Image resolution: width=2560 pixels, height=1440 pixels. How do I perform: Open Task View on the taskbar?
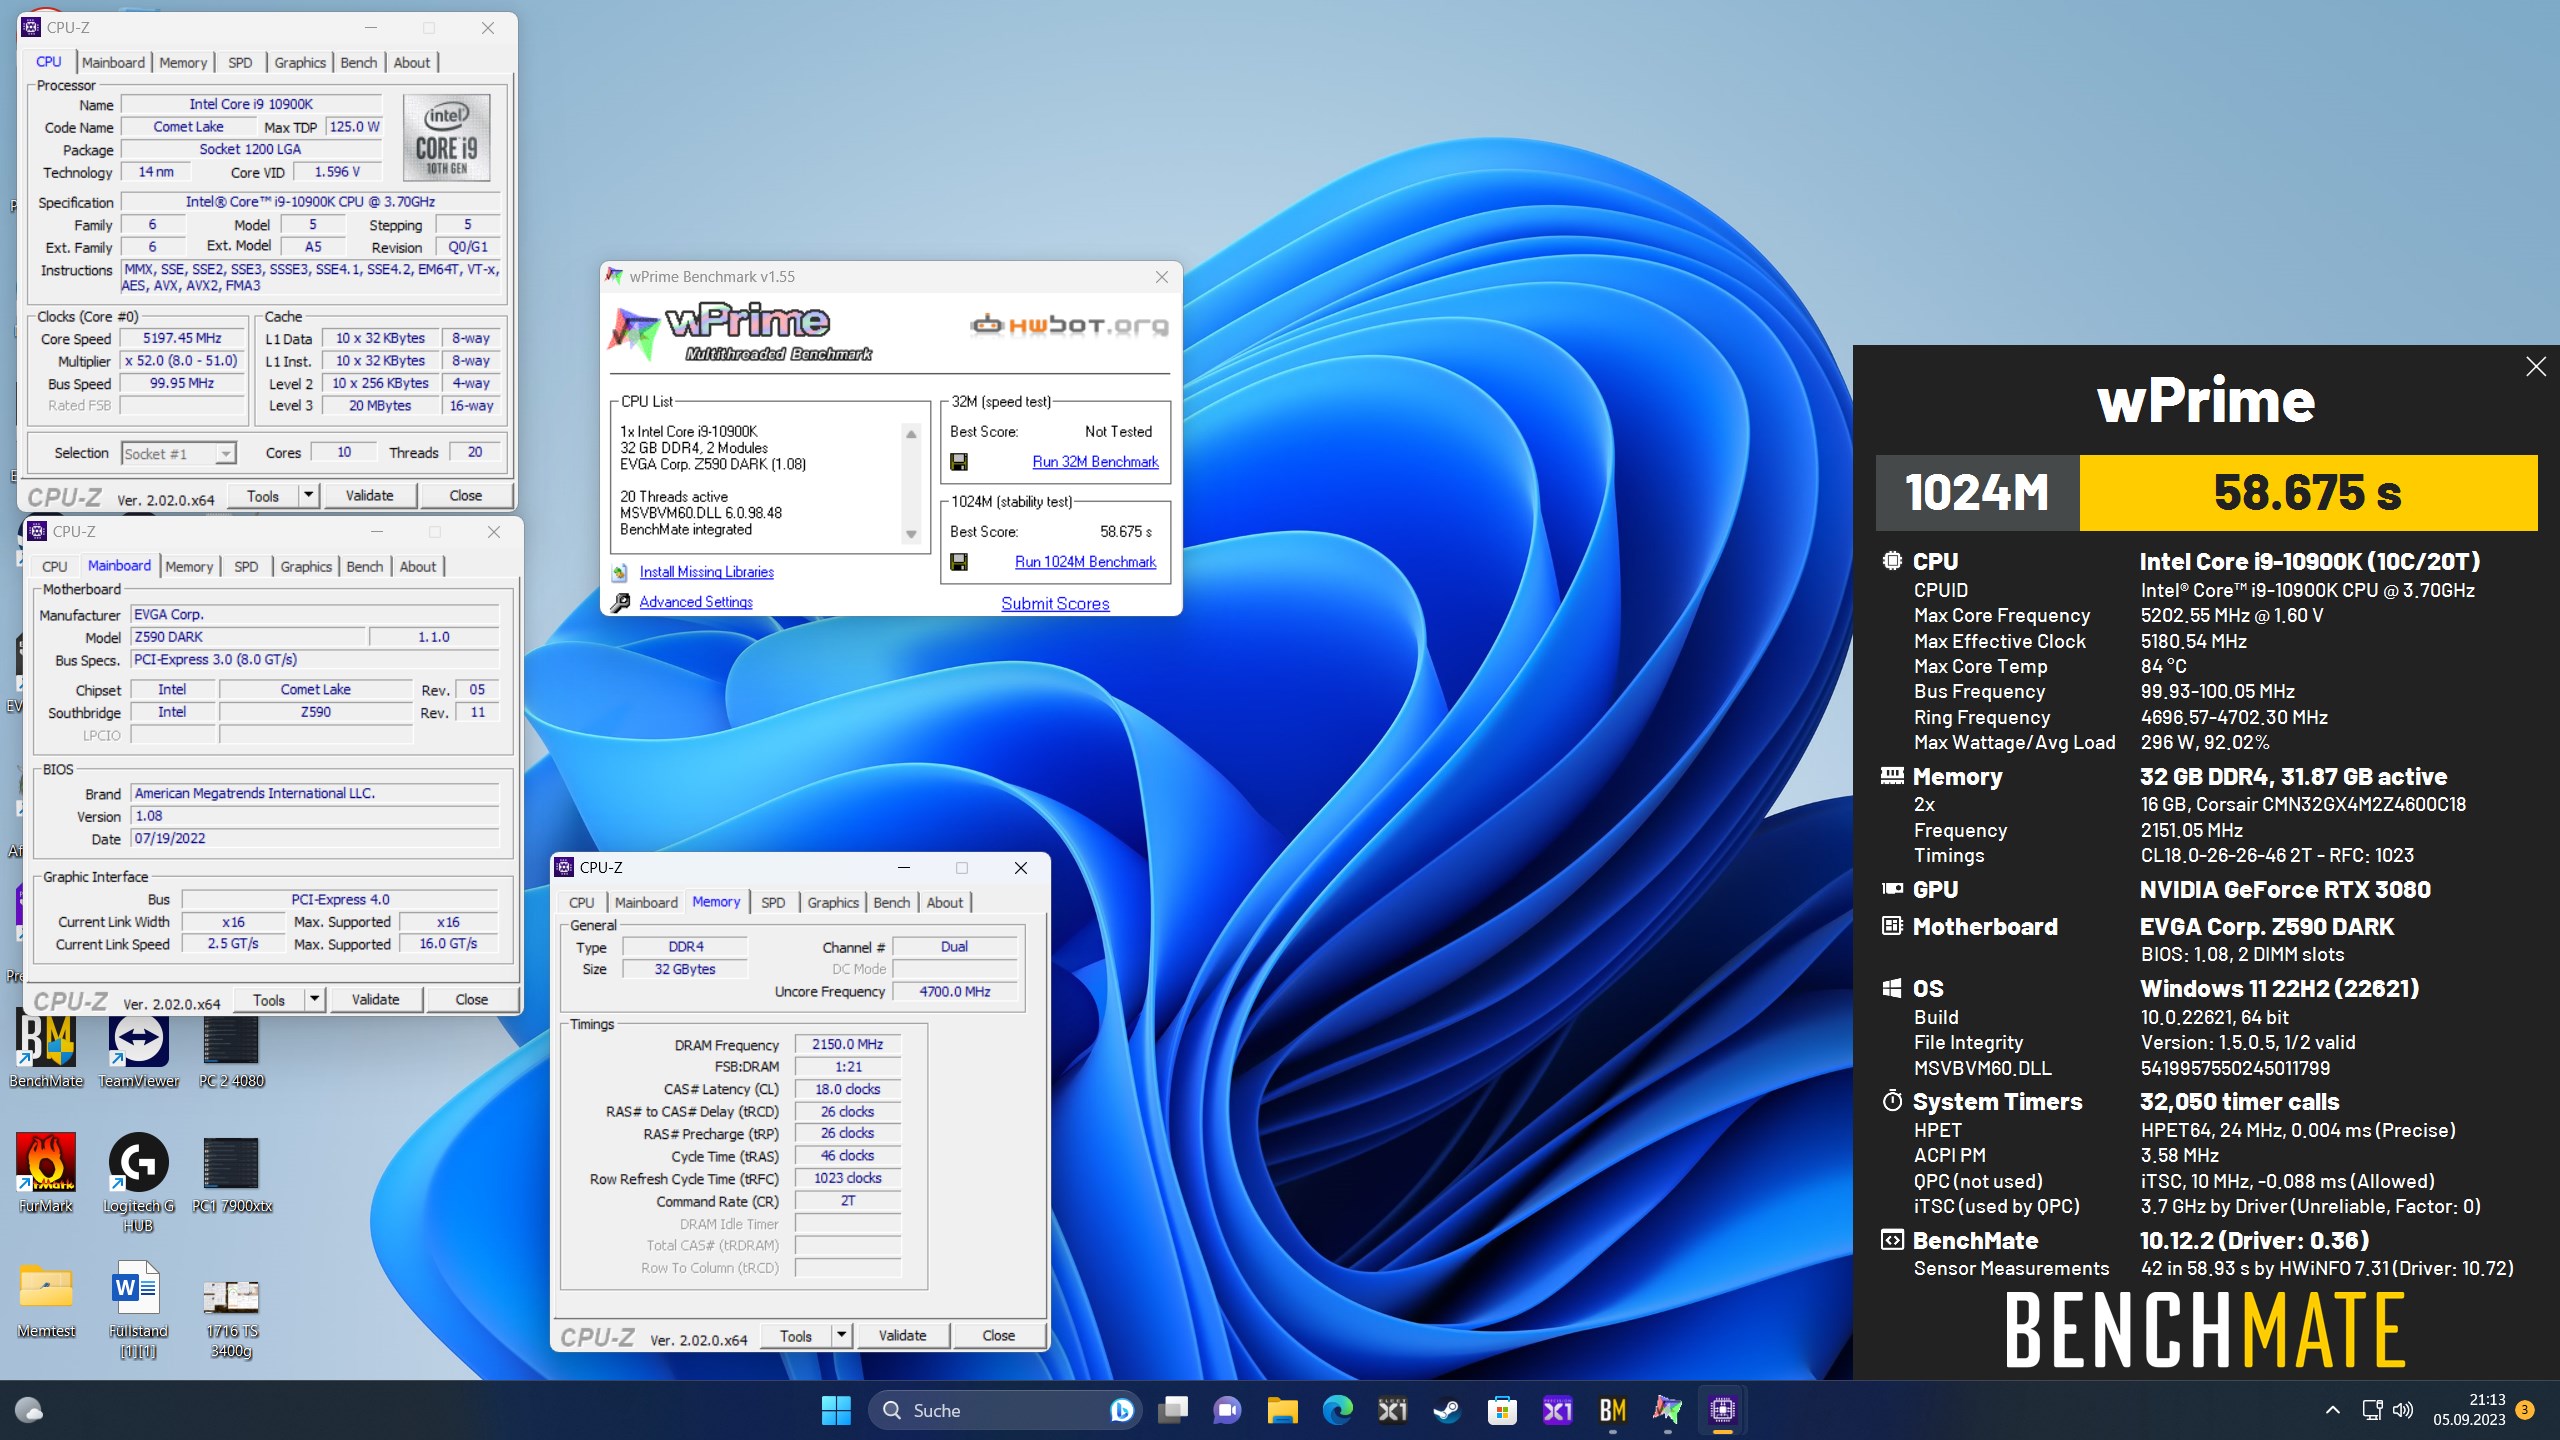[1172, 1410]
